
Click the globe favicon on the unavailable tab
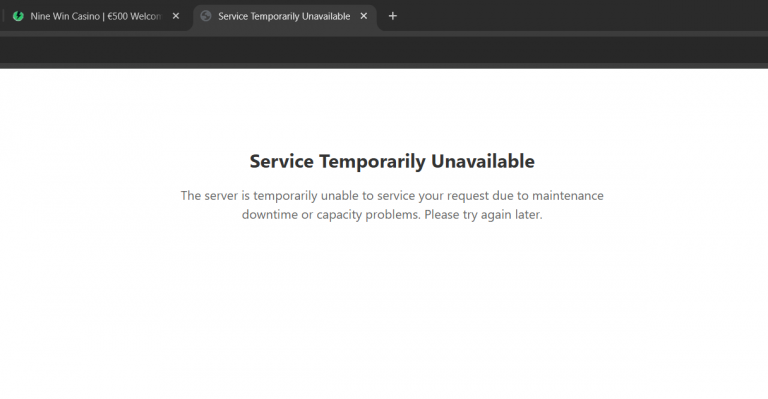[x=206, y=16]
